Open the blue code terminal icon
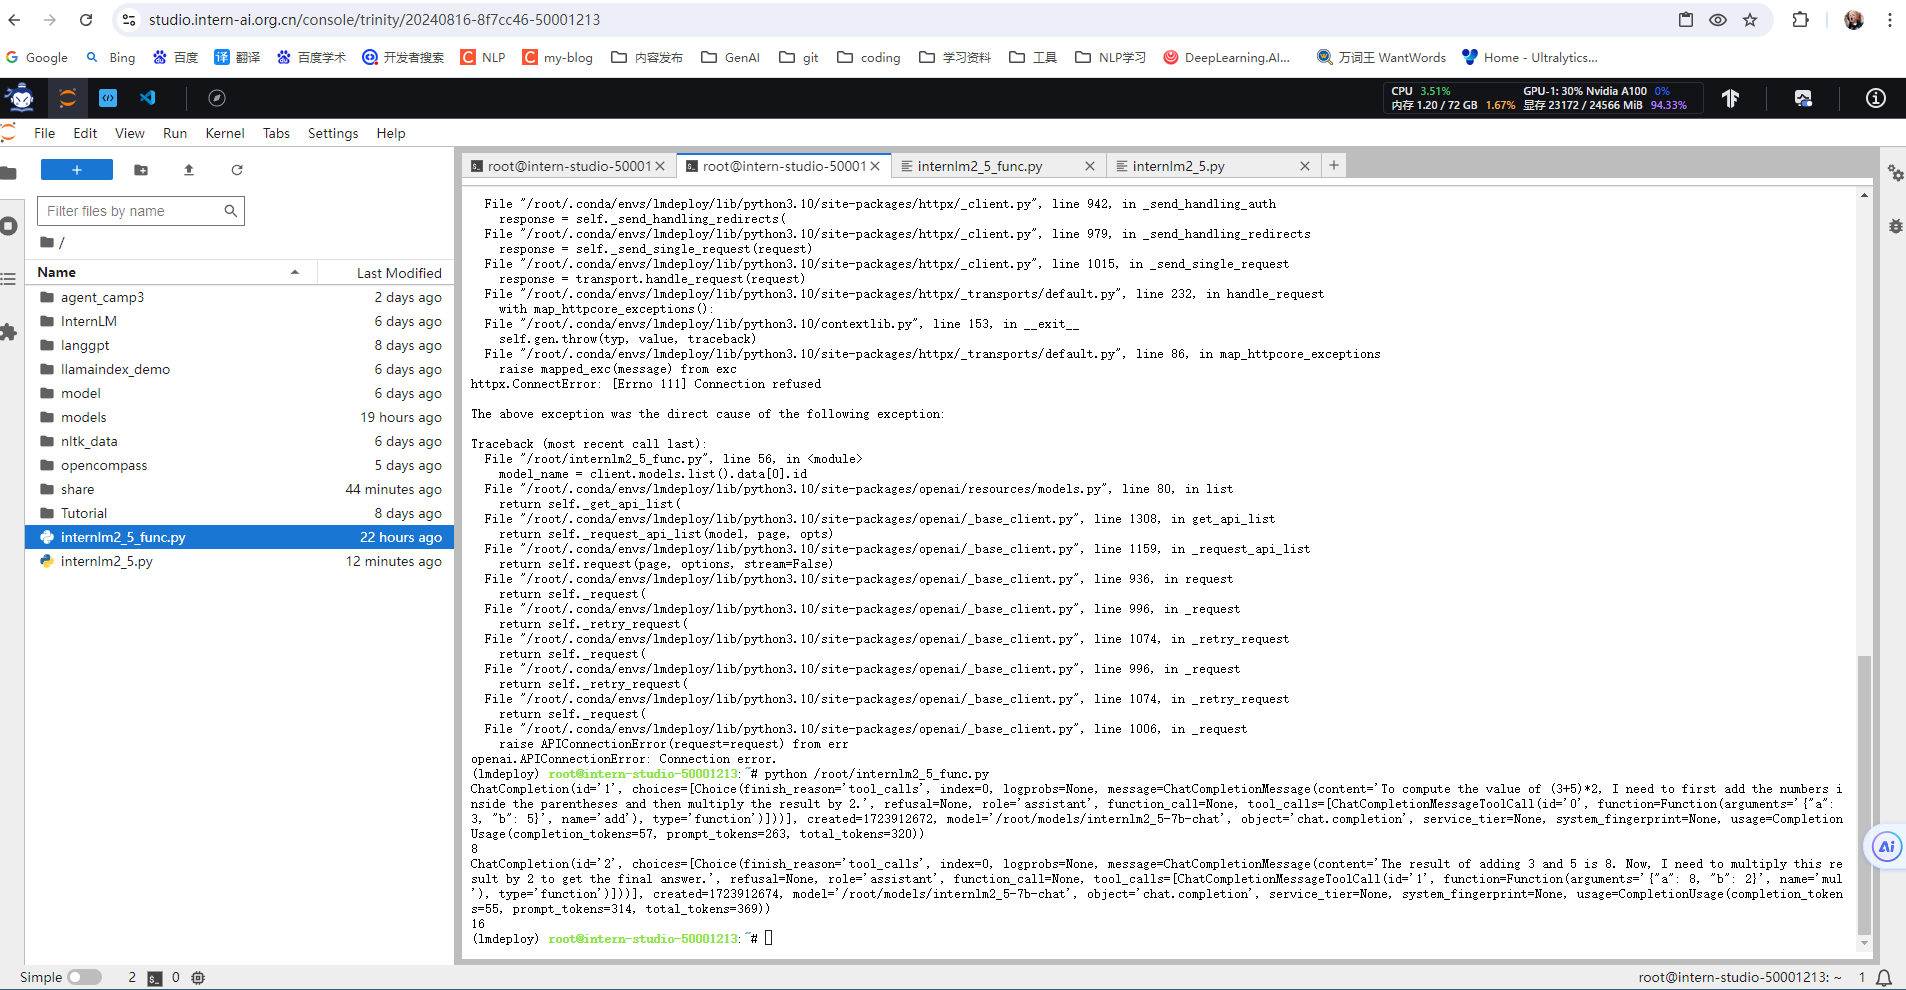Screen dimensions: 1906x990 pyautogui.click(x=108, y=98)
